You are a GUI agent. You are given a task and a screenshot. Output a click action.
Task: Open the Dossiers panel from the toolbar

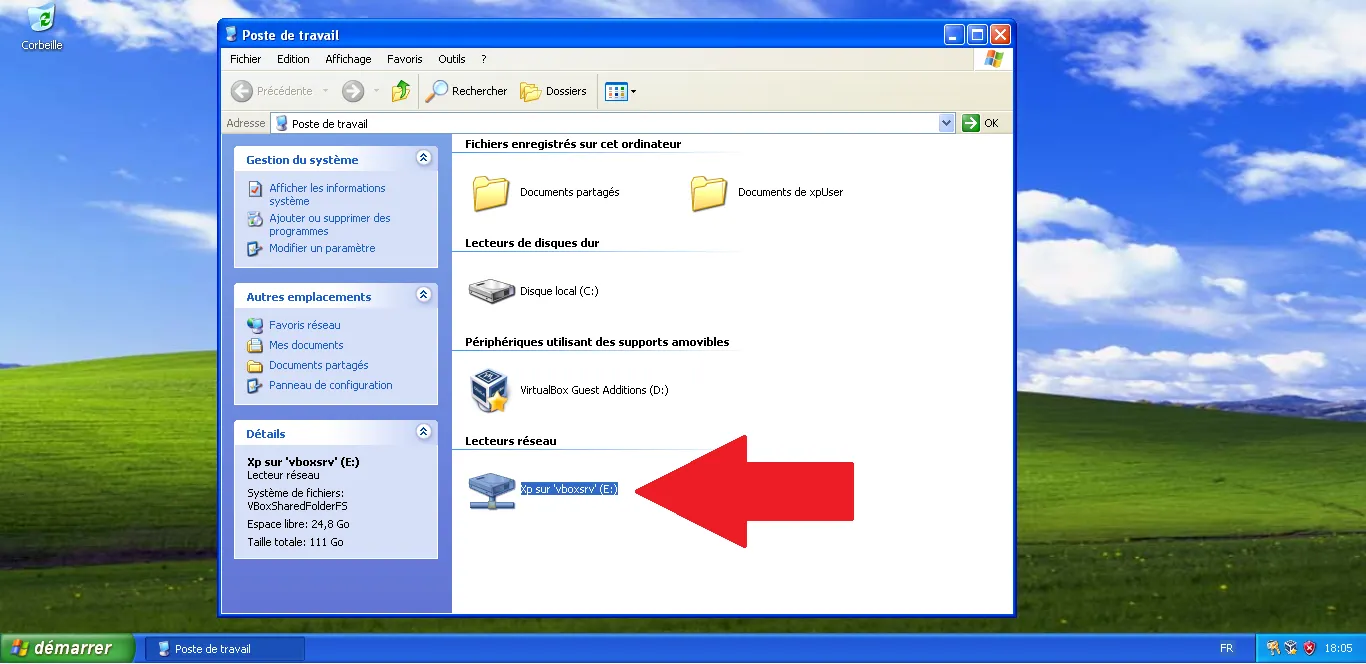pyautogui.click(x=553, y=91)
